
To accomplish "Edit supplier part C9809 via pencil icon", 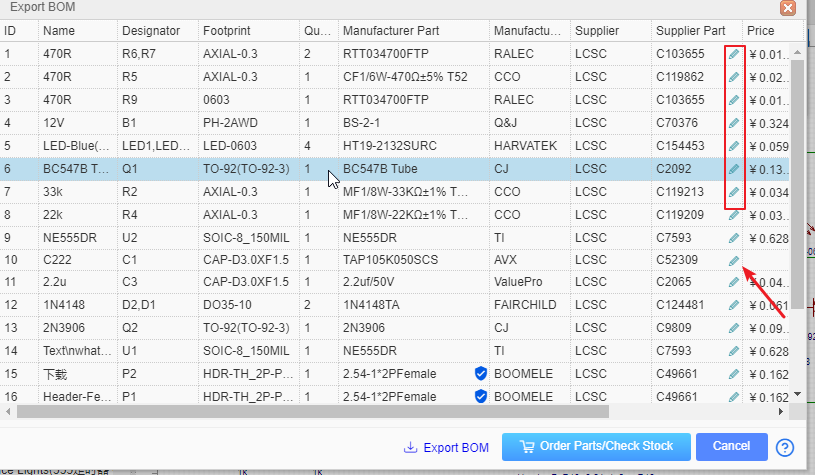I will click(734, 328).
